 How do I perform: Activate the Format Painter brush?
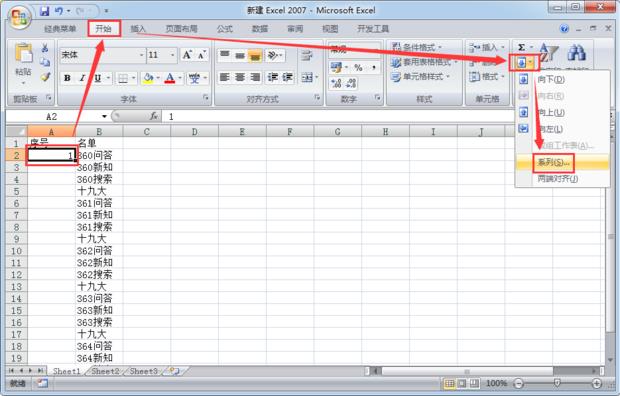coord(45,77)
